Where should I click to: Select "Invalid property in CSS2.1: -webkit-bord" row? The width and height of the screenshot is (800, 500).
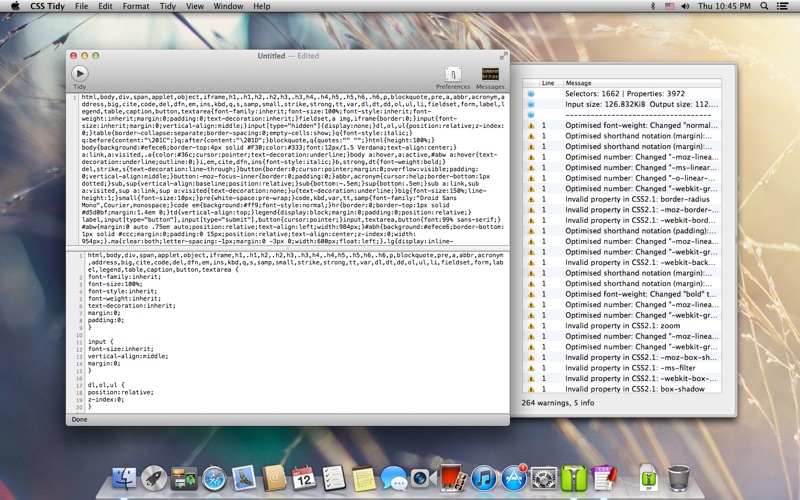coord(622,220)
